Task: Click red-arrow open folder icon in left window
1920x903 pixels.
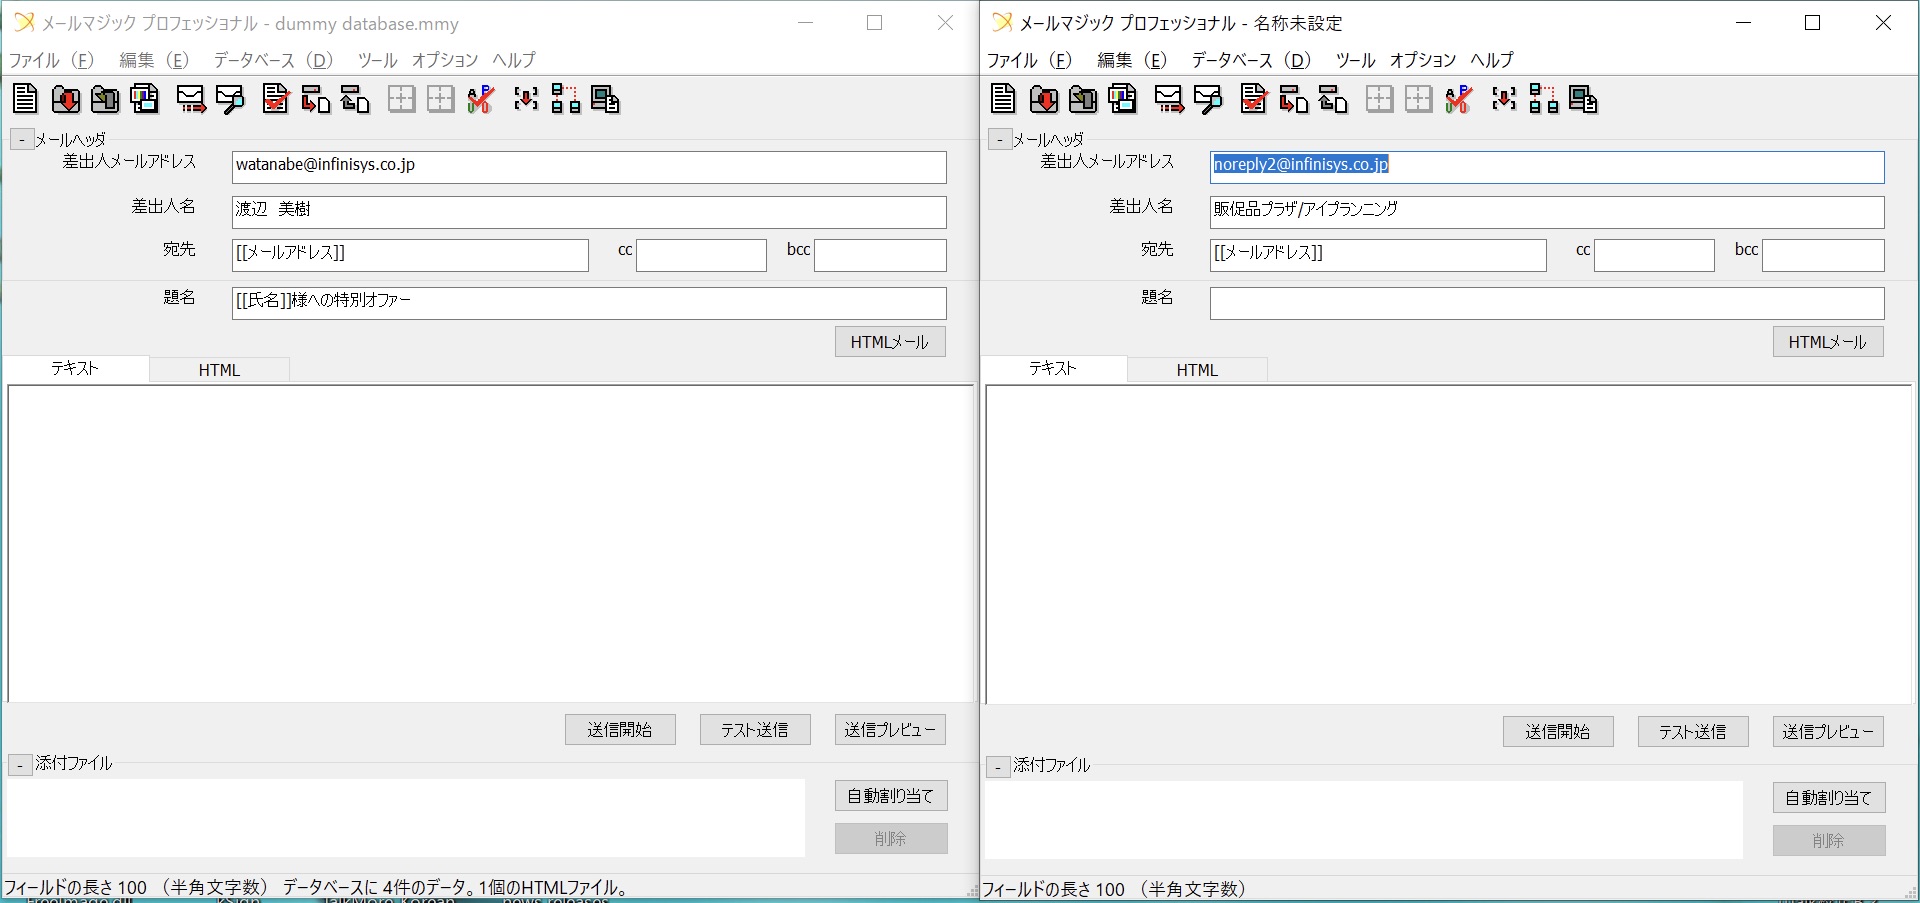Action: 66,99
